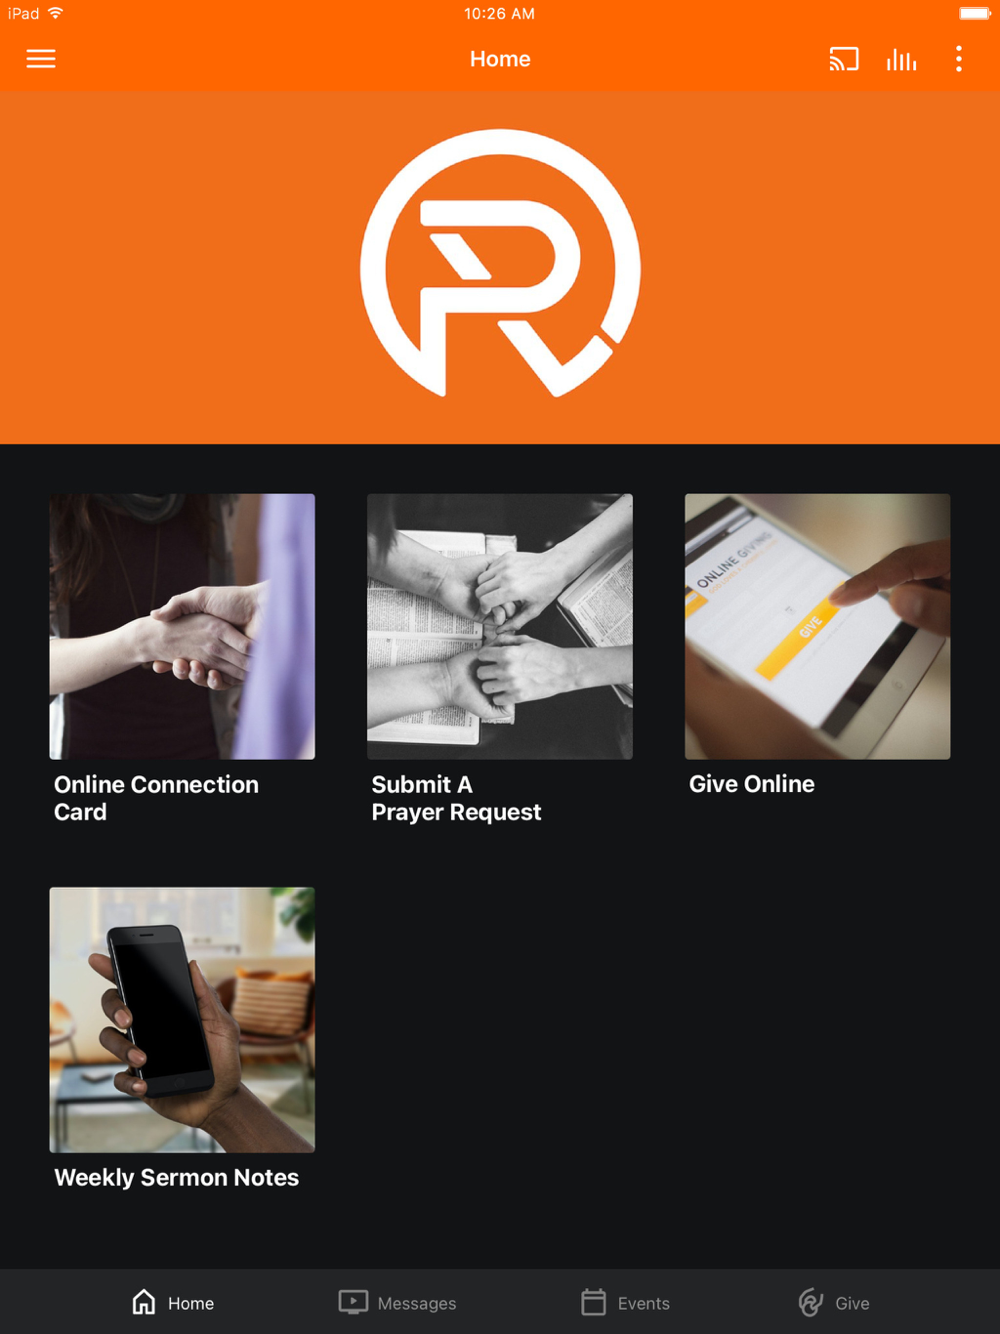Open the Give Online tablet thumbnail
The height and width of the screenshot is (1334, 1000).
point(817,626)
